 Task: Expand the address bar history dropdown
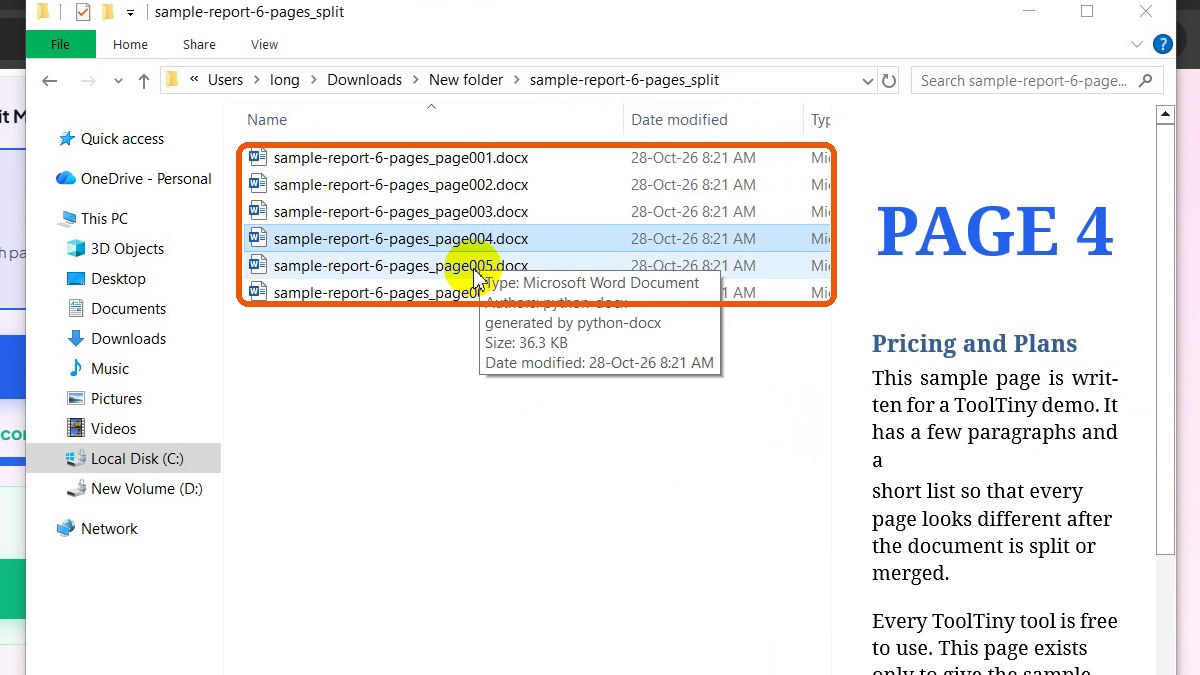pyautogui.click(x=867, y=81)
